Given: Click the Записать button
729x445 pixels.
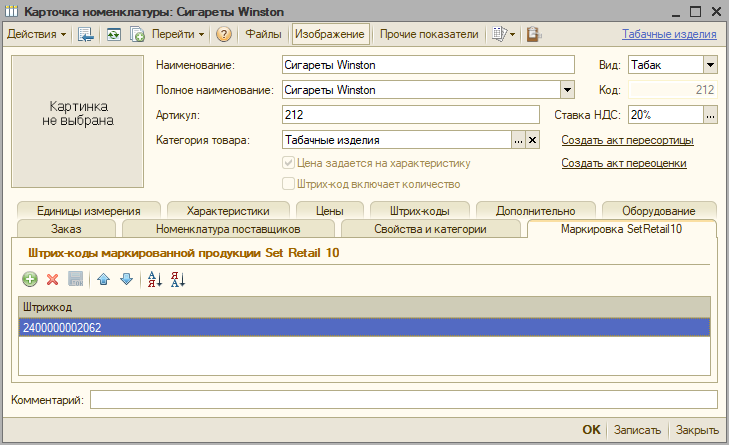Looking at the screenshot, I should click(x=637, y=430).
